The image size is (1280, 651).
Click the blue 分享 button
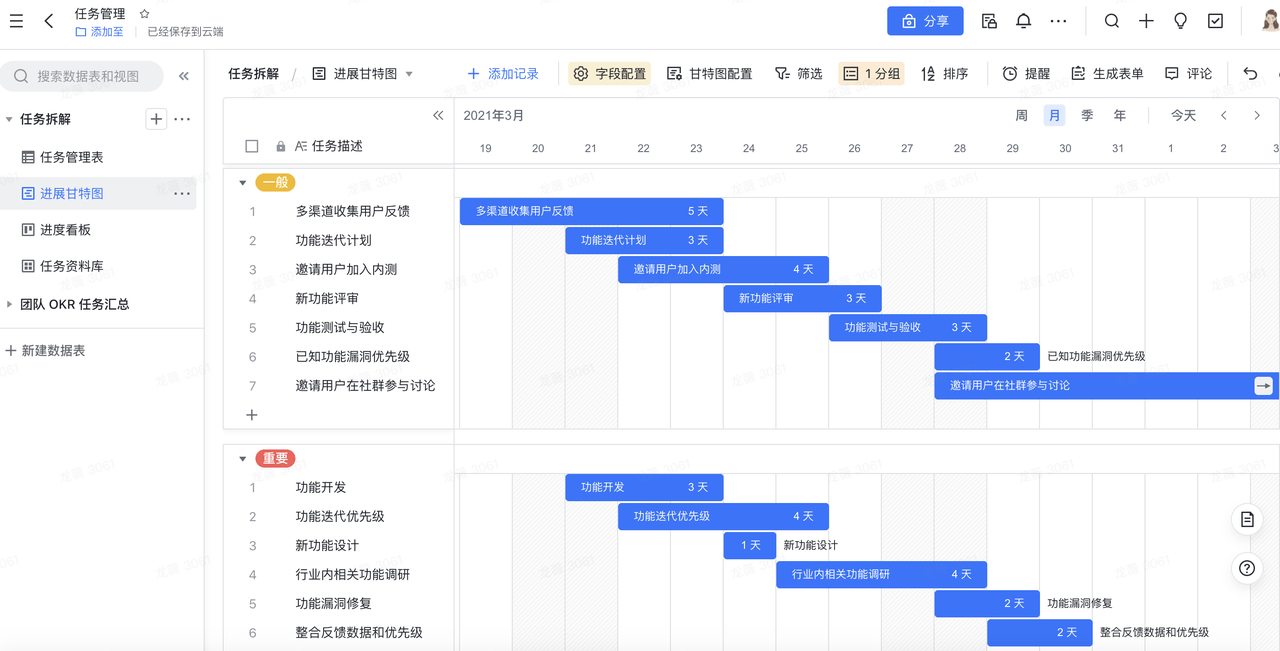(x=925, y=21)
